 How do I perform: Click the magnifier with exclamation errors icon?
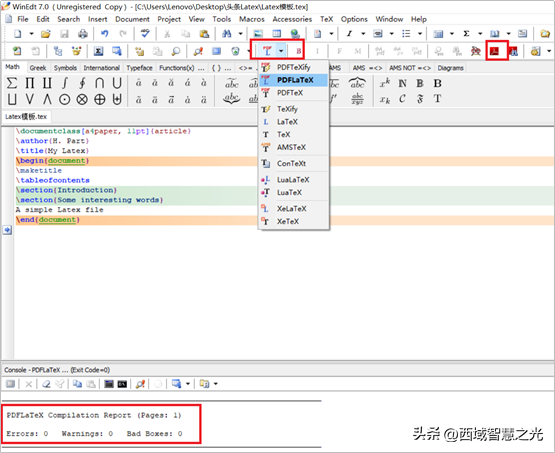click(x=198, y=51)
